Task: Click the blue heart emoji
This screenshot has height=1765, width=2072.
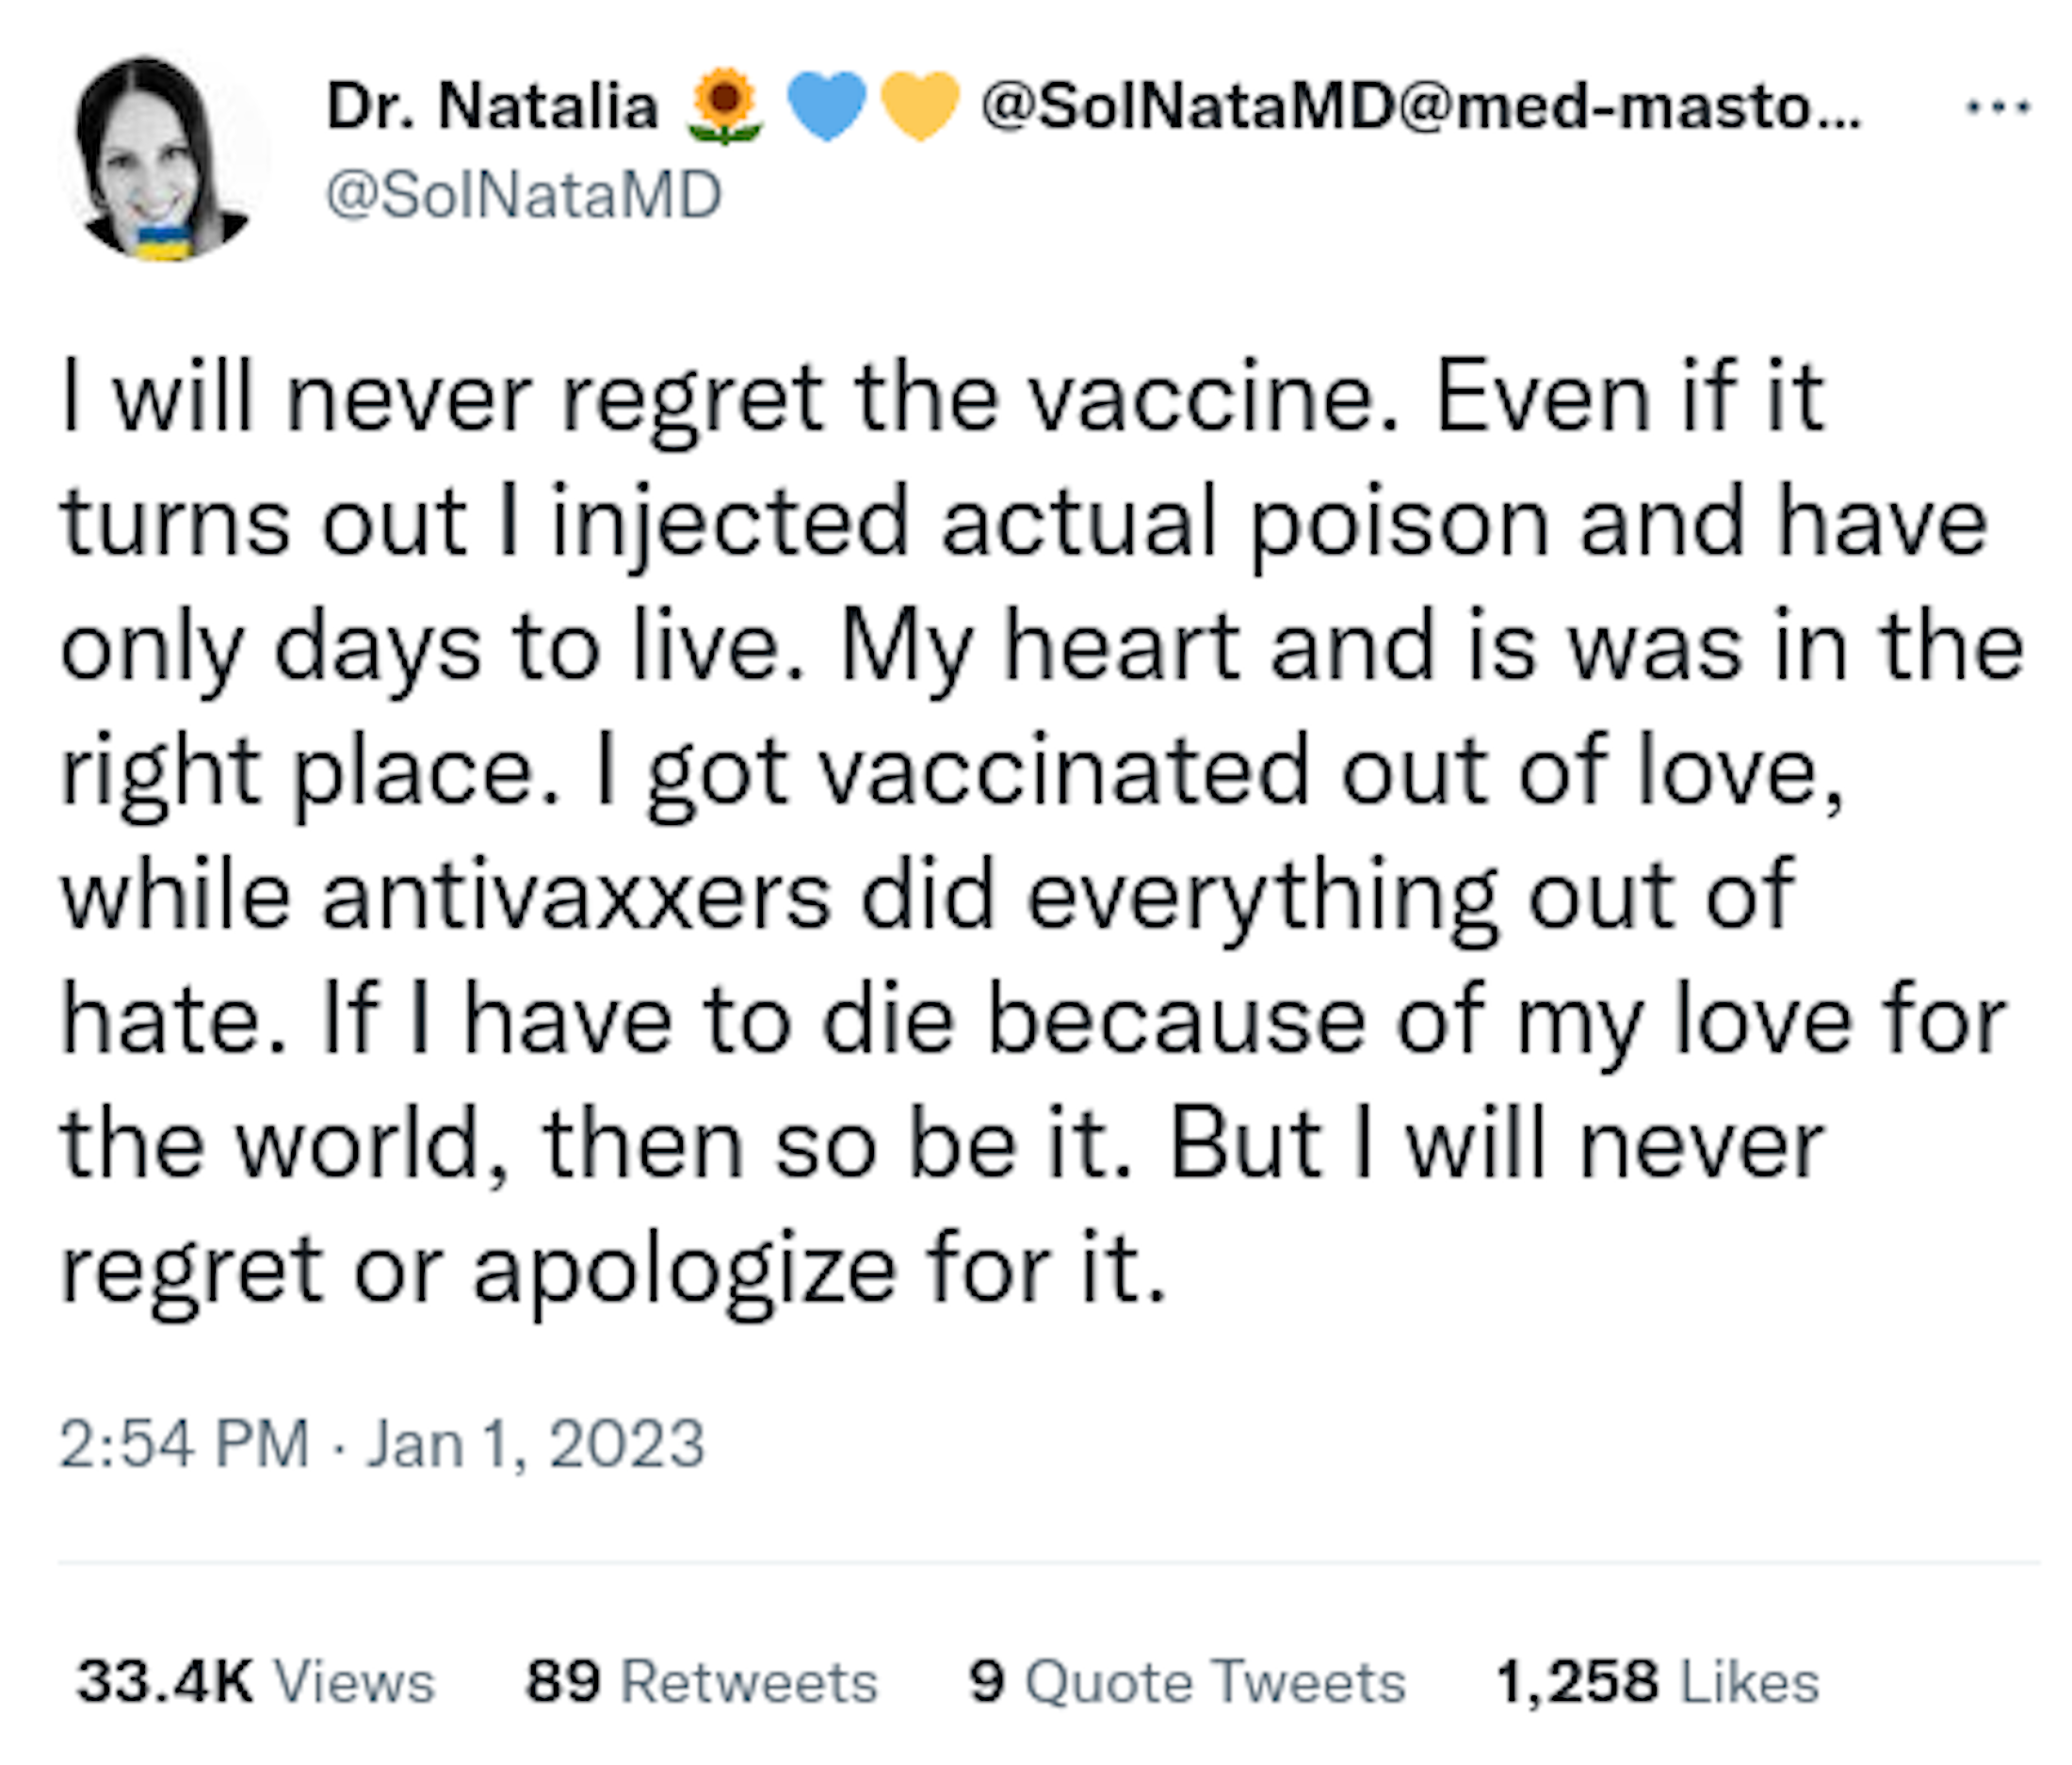Action: tap(825, 106)
